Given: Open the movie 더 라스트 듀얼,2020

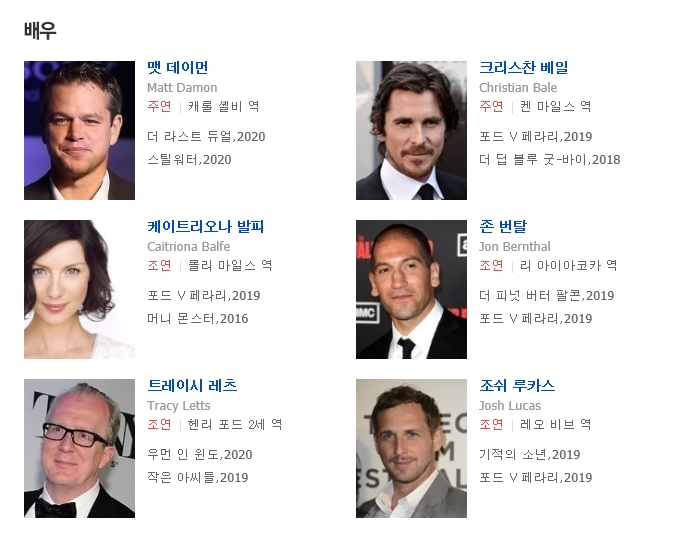Looking at the screenshot, I should point(206,136).
